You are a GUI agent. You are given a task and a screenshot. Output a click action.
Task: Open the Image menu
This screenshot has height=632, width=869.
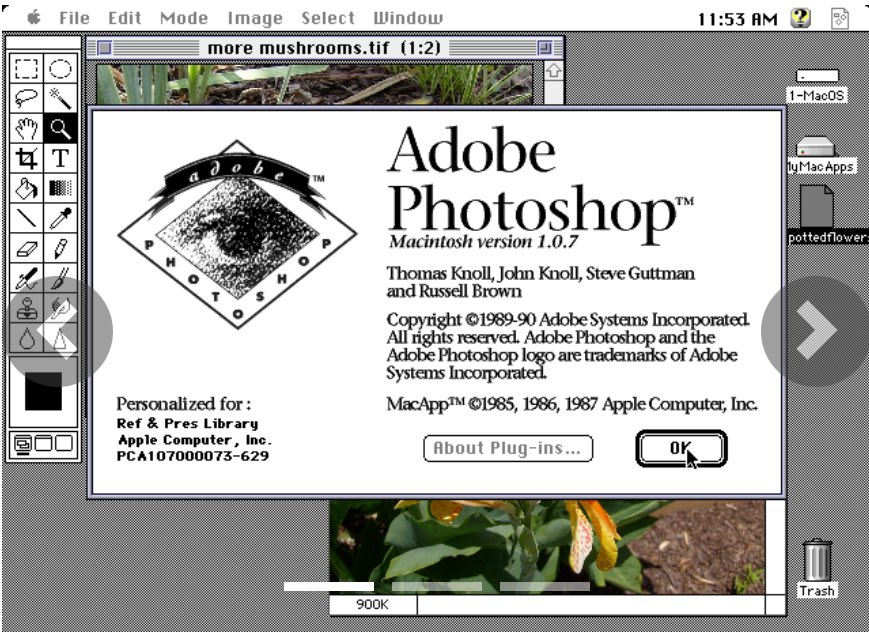[255, 18]
